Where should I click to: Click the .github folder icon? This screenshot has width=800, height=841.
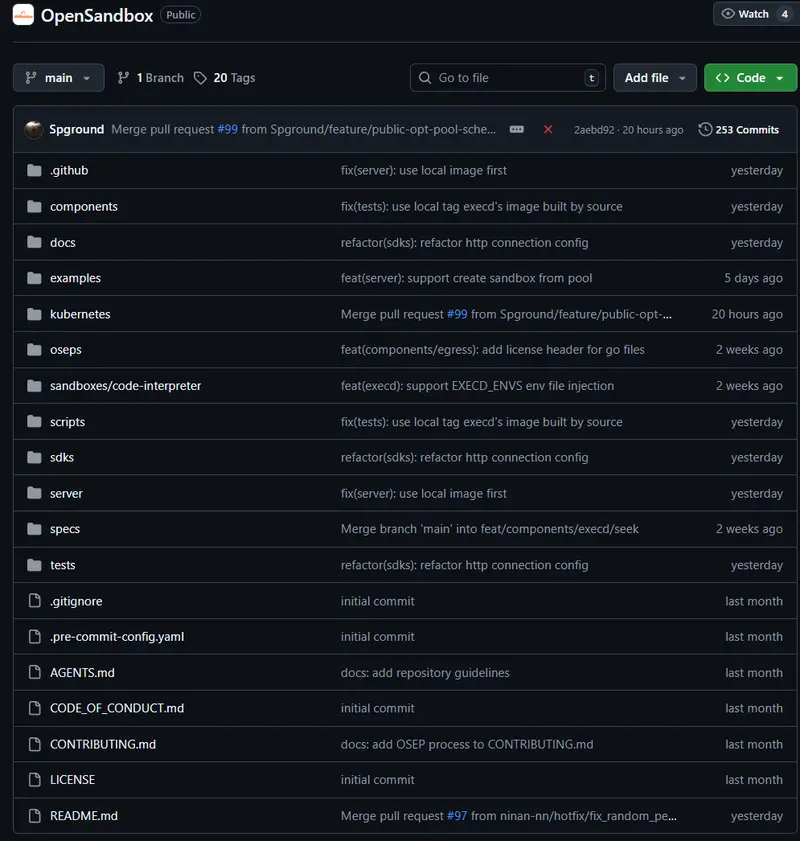coord(34,170)
